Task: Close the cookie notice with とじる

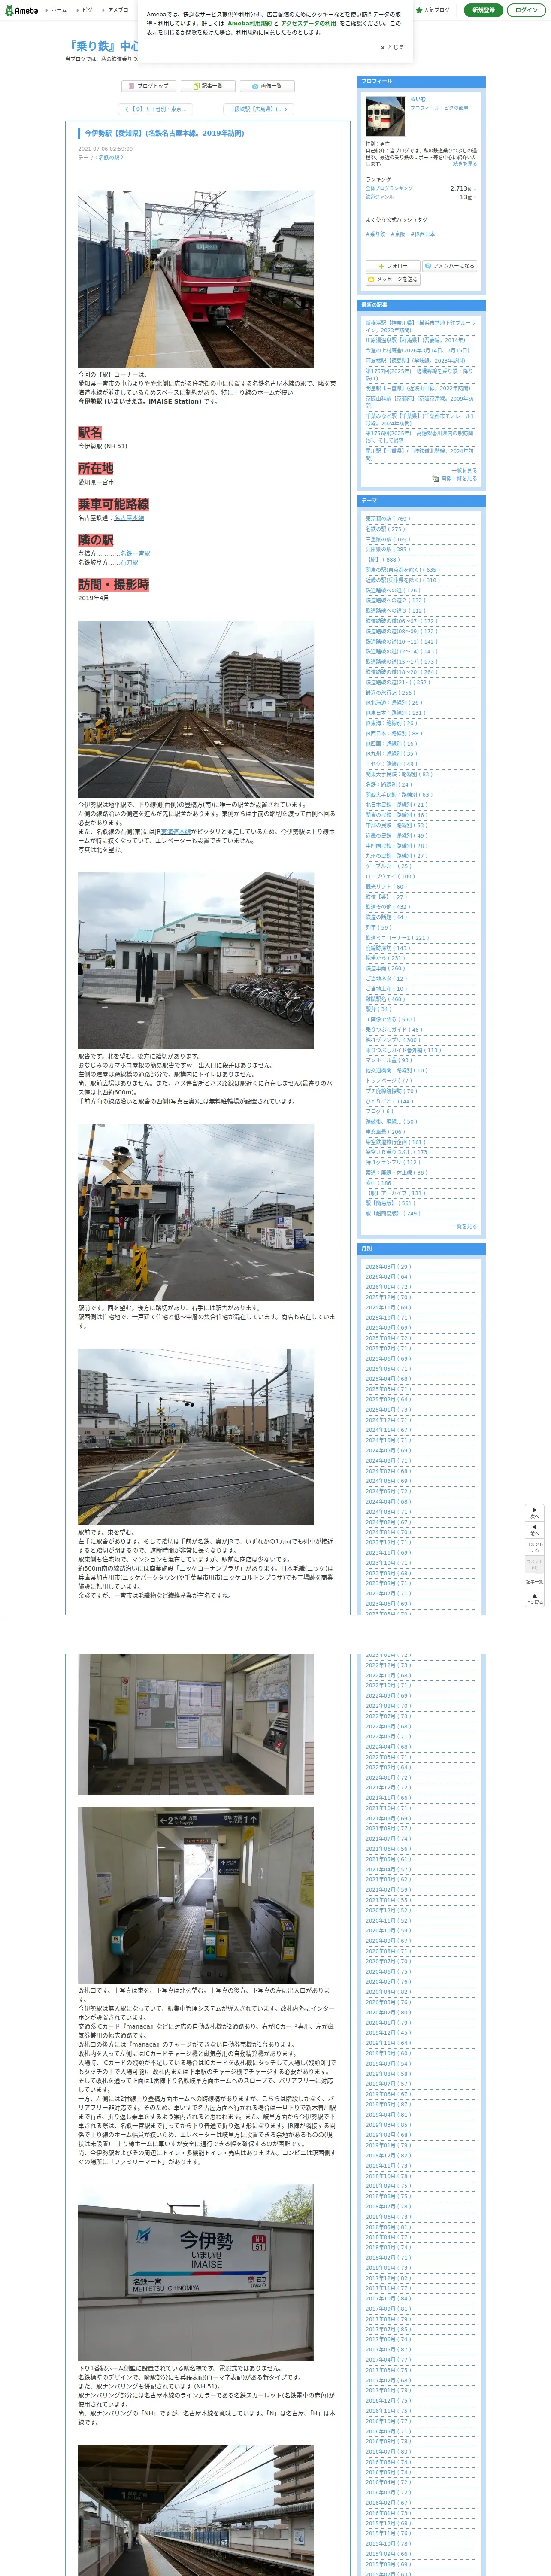Action: [392, 47]
